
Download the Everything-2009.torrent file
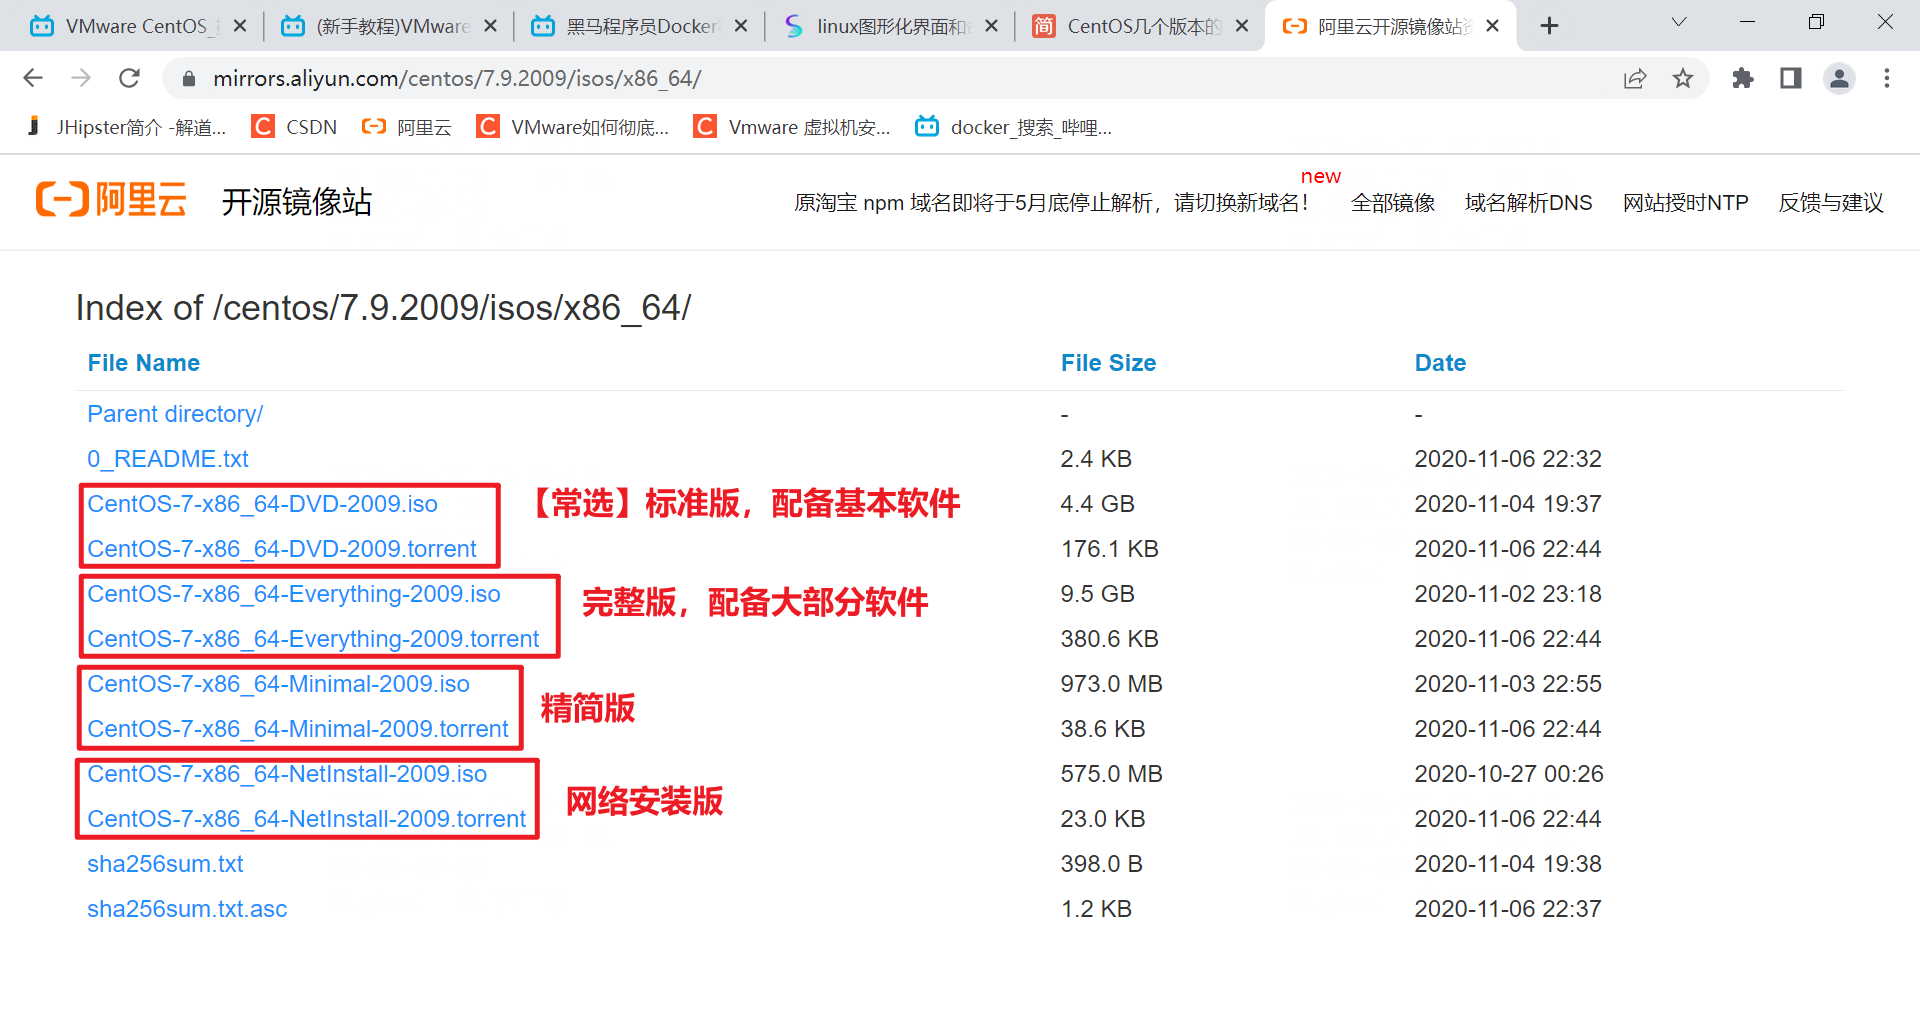tap(313, 639)
